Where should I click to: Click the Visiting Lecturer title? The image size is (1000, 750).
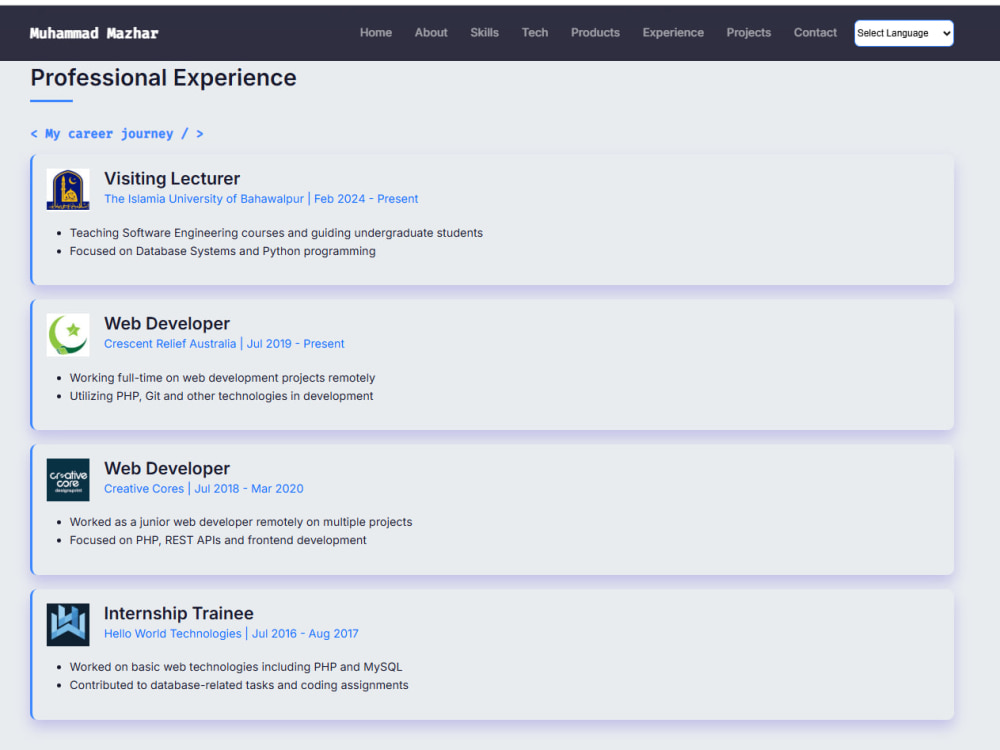tap(172, 179)
